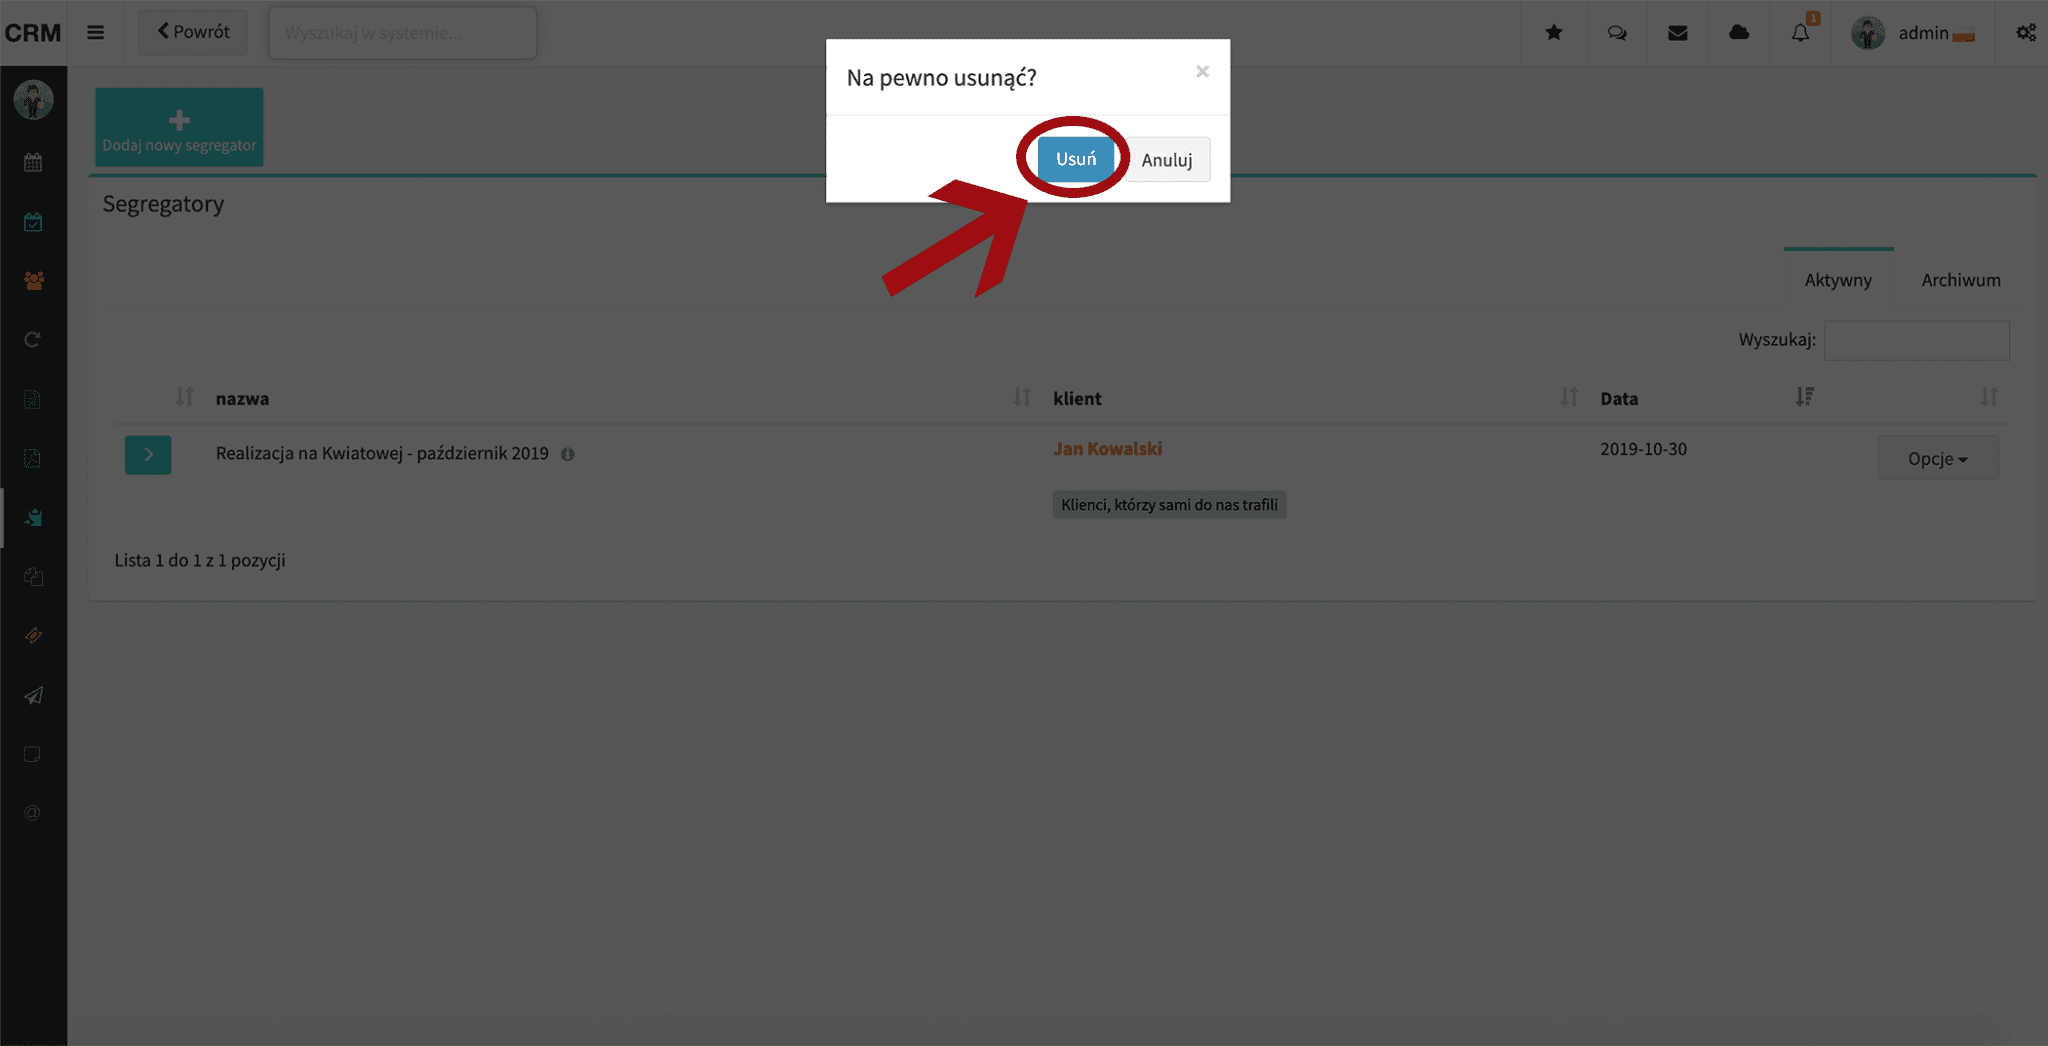The image size is (2048, 1046).
Task: Open the second document icon in sidebar
Action: tap(33, 458)
